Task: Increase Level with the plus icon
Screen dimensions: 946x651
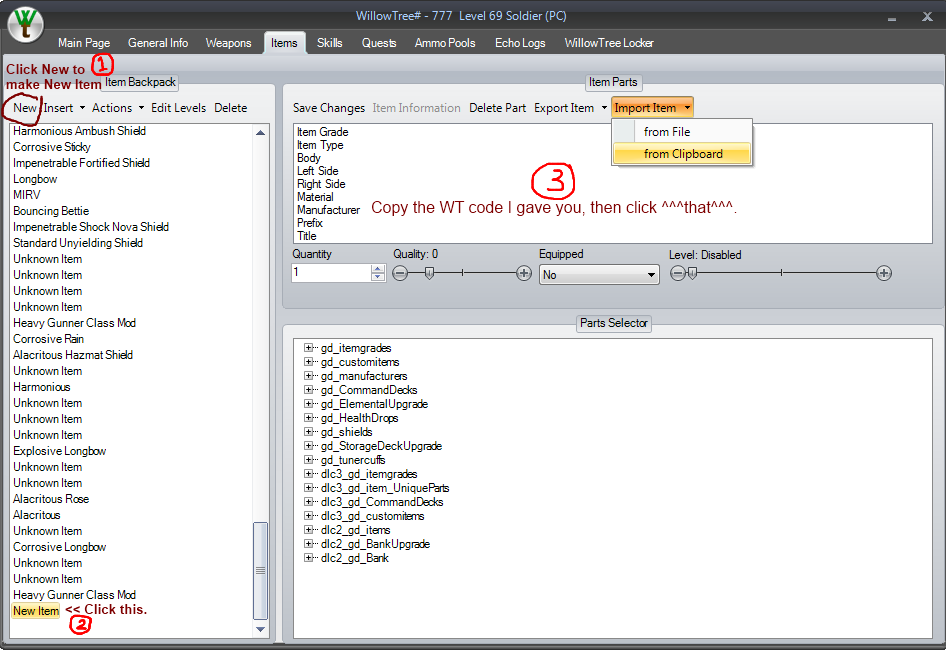Action: [x=884, y=274]
